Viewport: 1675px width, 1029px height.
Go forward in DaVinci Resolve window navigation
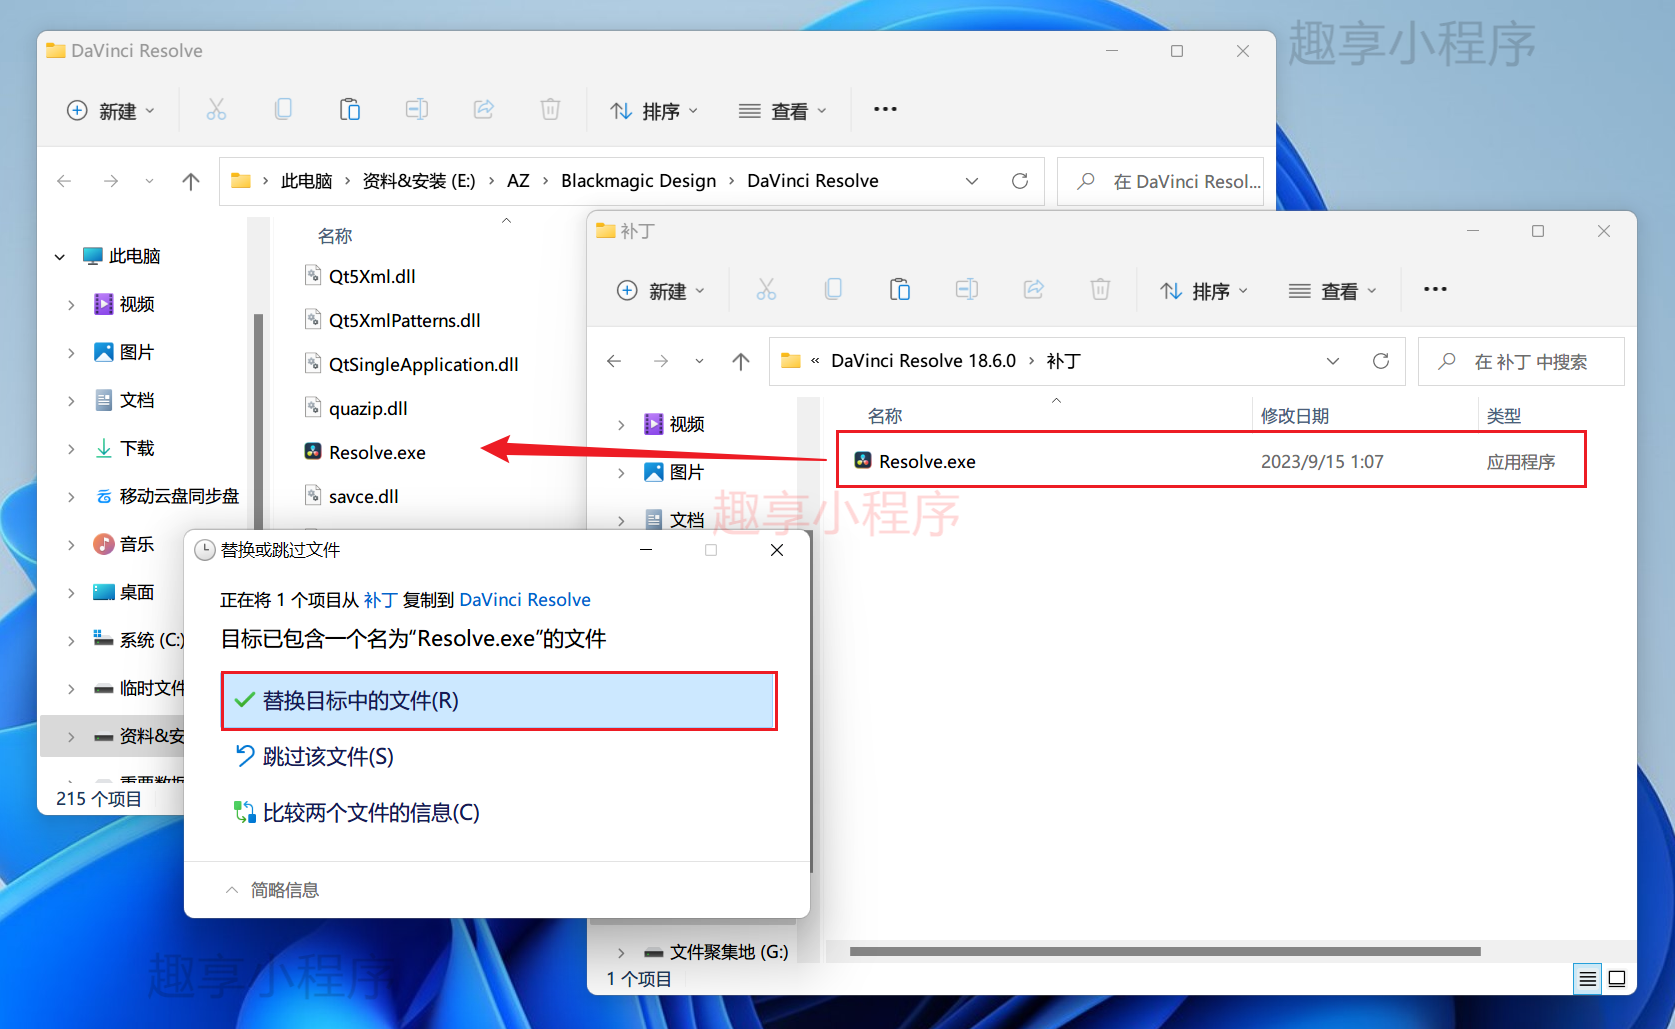[111, 181]
